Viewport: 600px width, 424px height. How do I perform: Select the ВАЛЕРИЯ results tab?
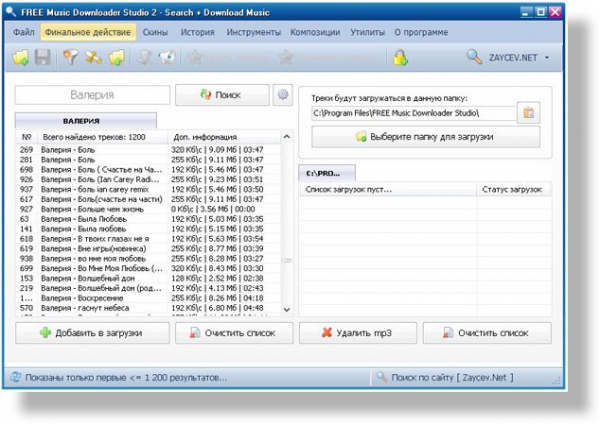coord(86,121)
